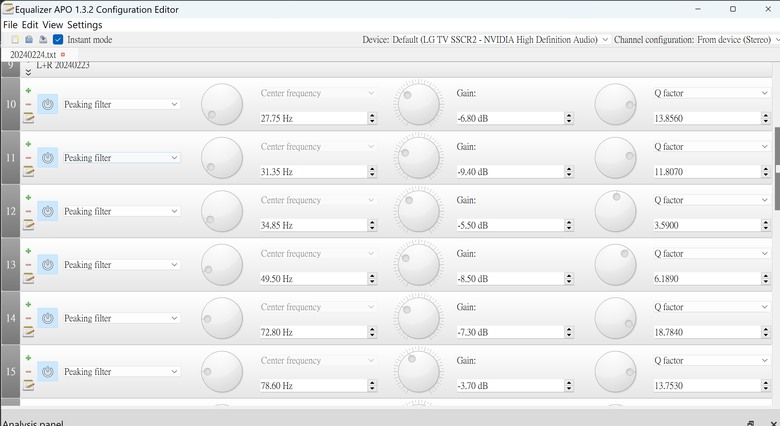Click the 3.5900 Q factor stepper arrows
Image resolution: width=780 pixels, height=426 pixels.
click(x=766, y=225)
